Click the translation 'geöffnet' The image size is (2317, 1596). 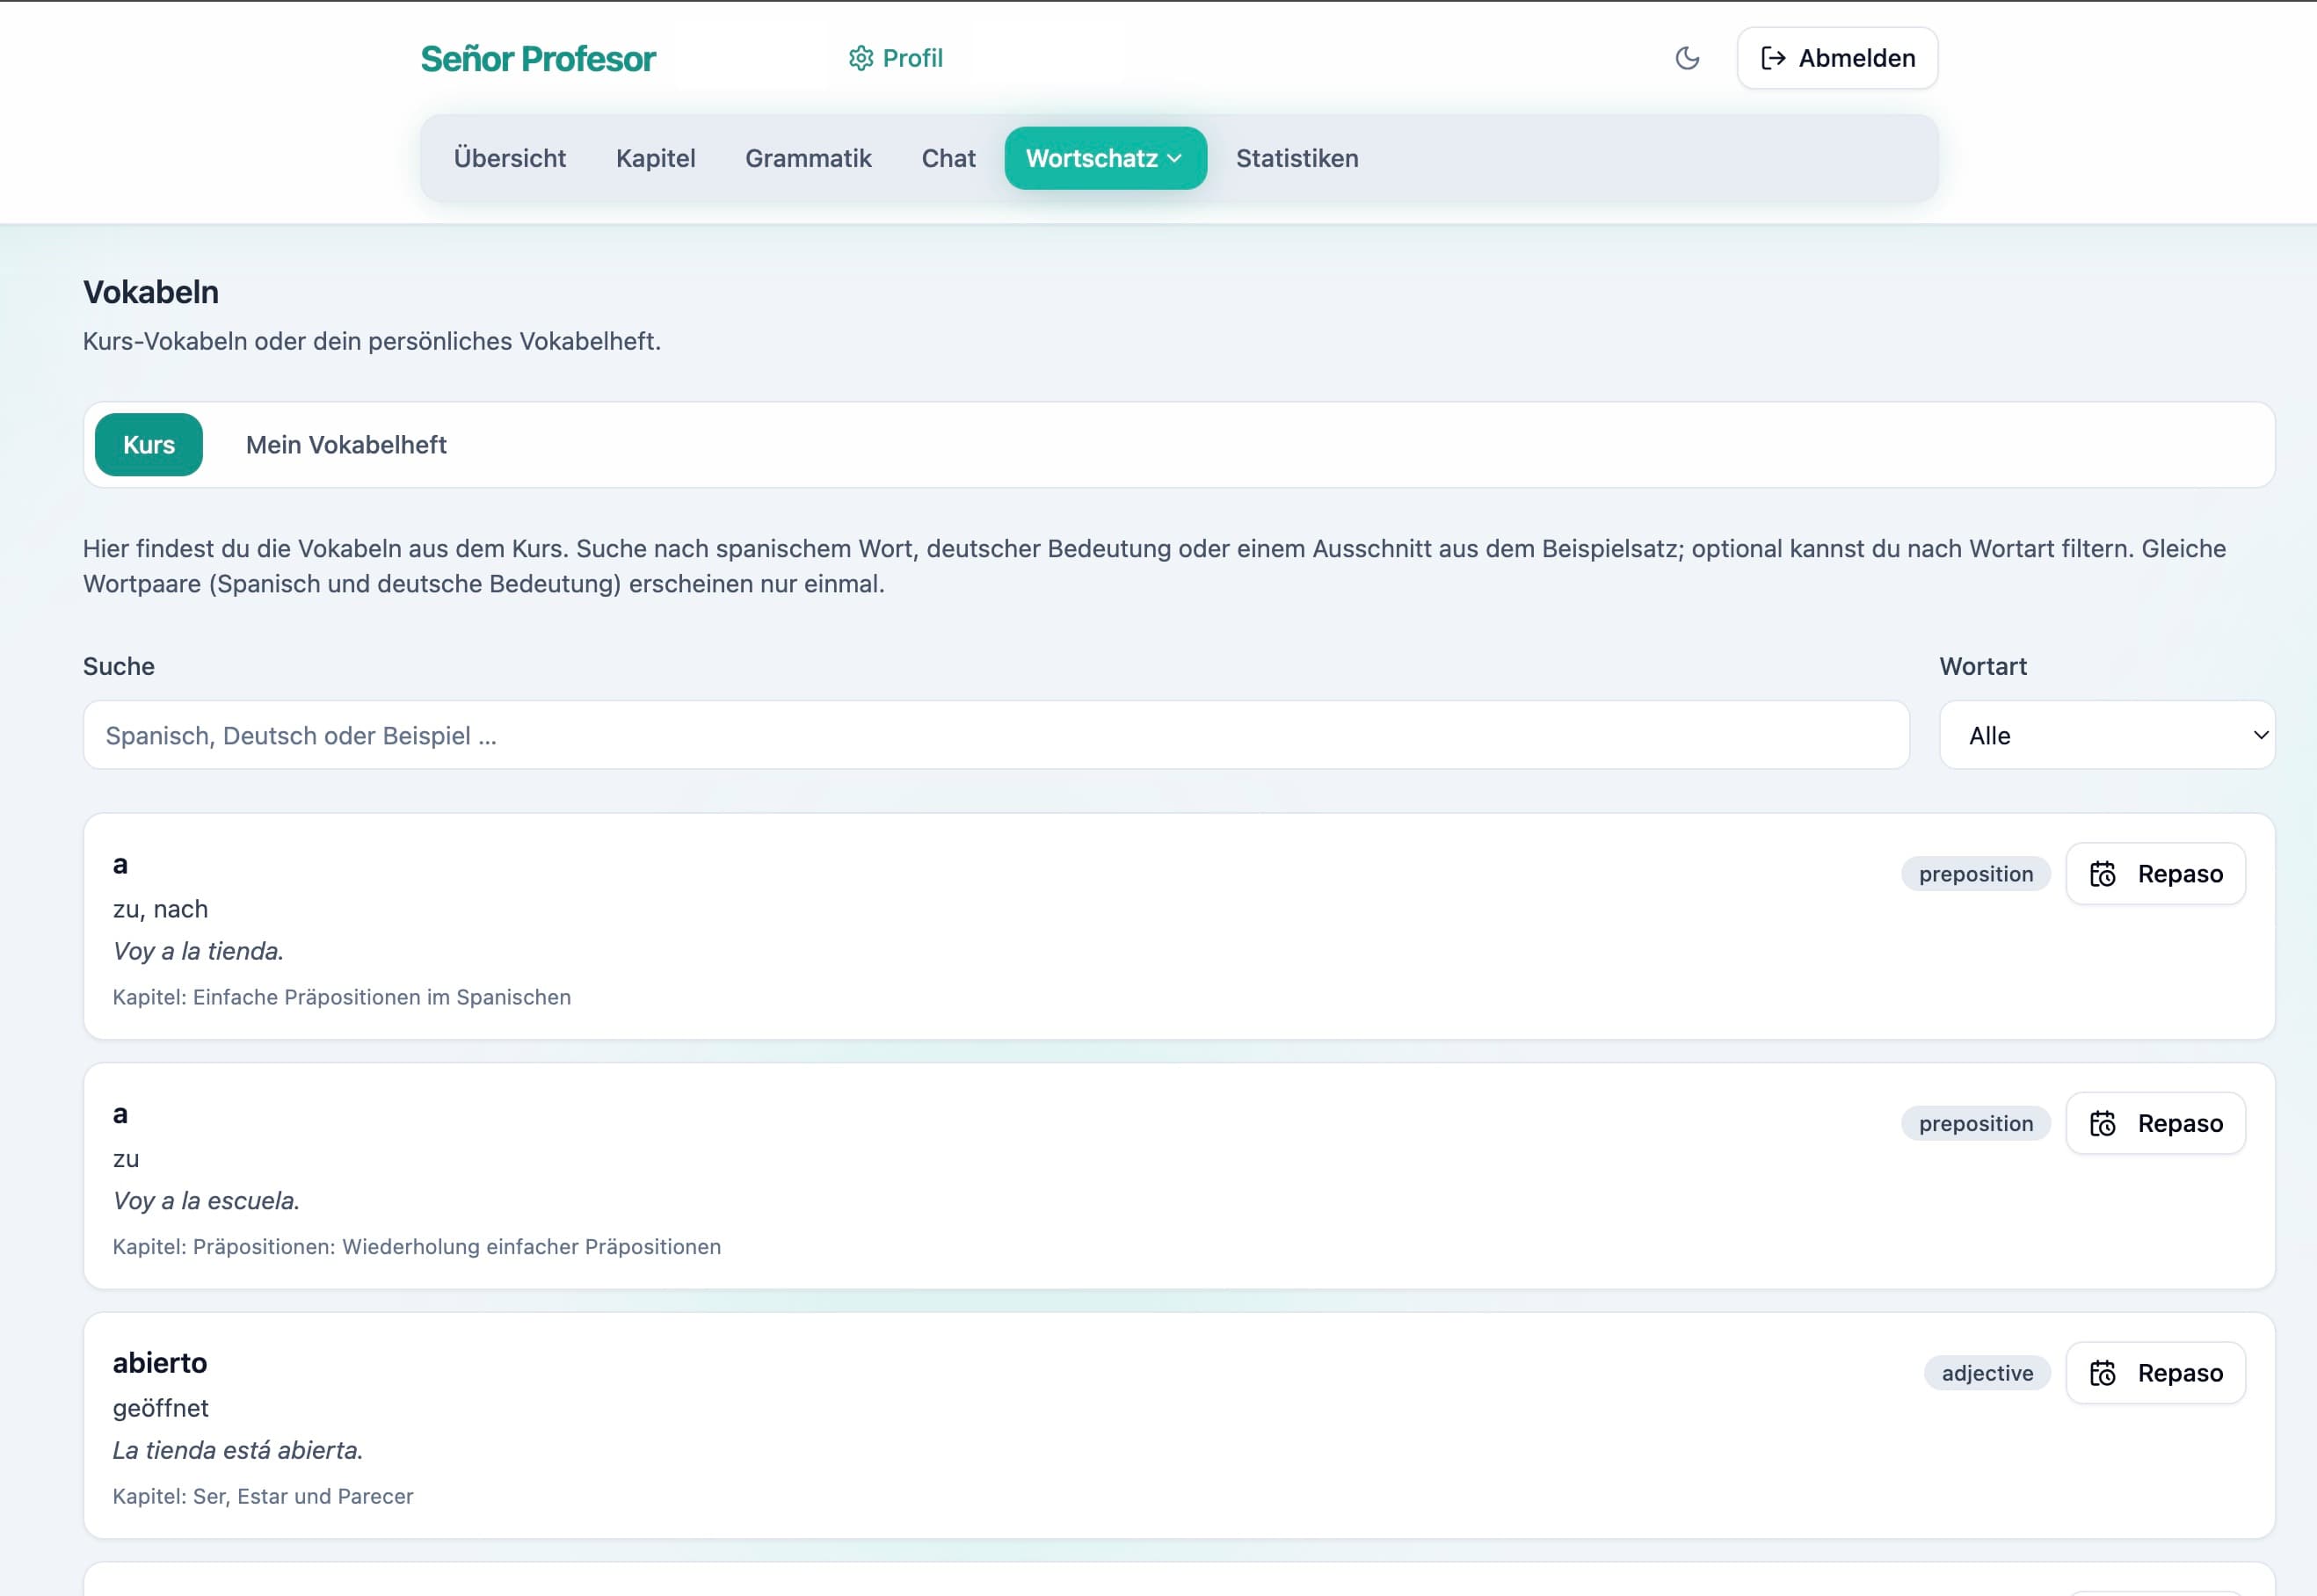click(x=161, y=1408)
